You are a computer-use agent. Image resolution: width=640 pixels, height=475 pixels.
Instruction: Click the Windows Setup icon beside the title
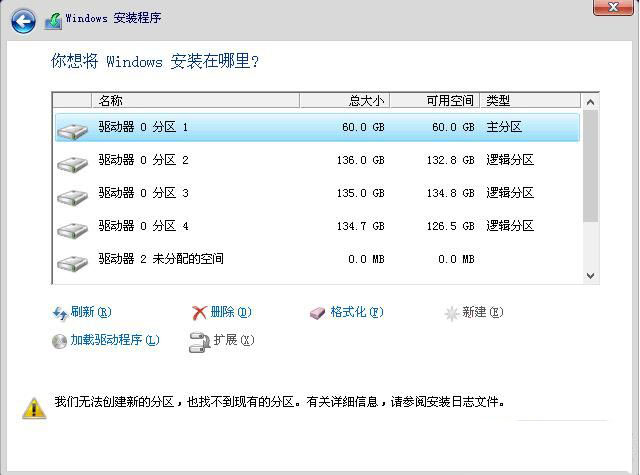tap(53, 20)
